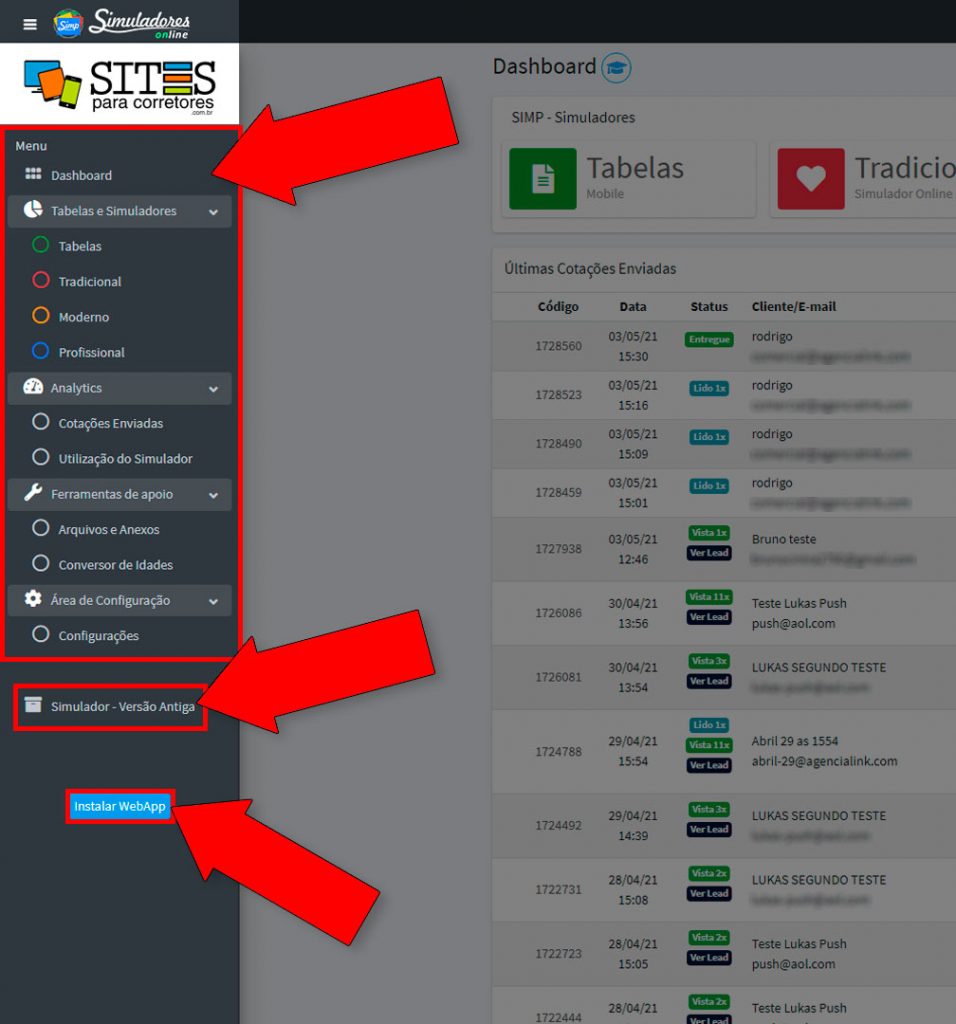Open the hamburger menu at top left
956x1024 pixels.
29,24
